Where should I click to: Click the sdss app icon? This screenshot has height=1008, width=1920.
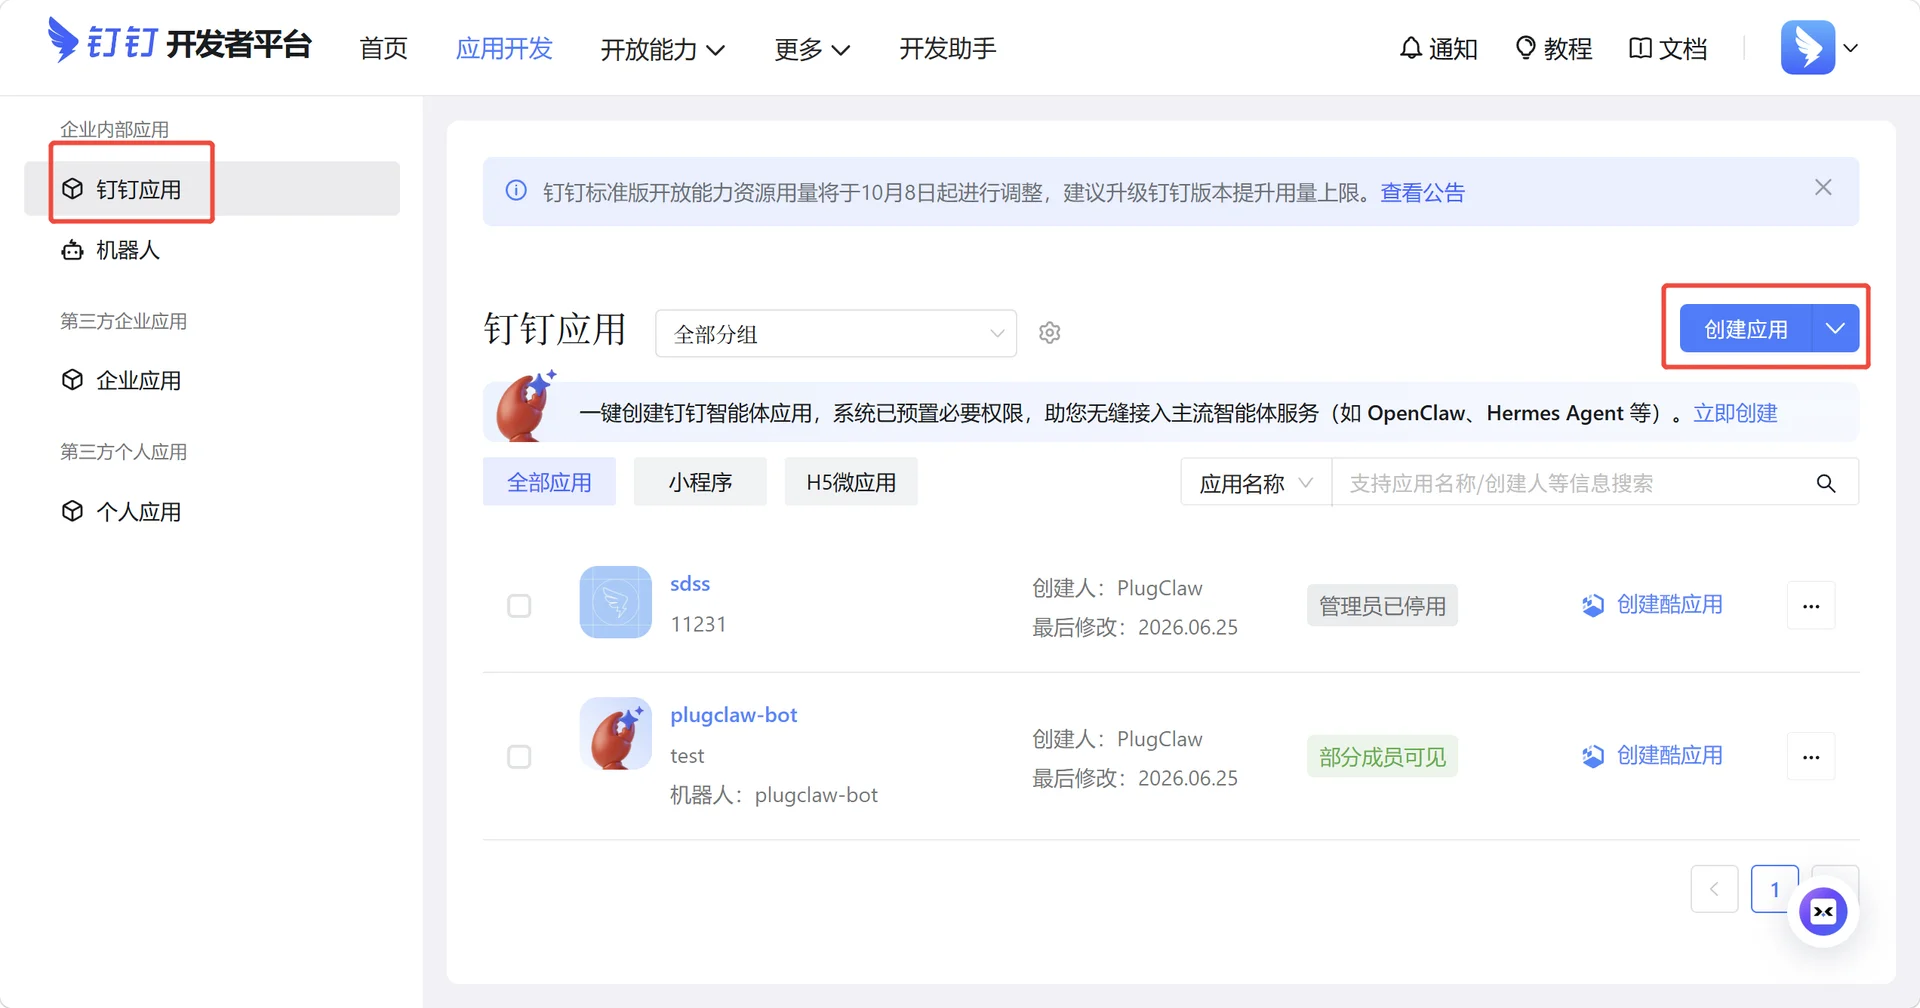point(616,602)
